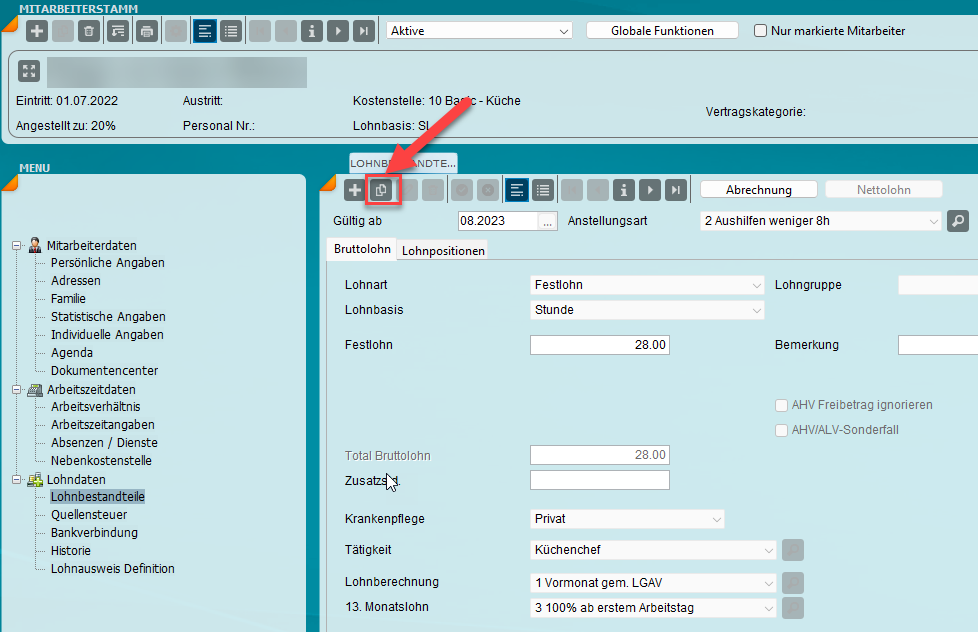978x632 pixels.
Task: Select Quellensteuer in the menu tree
Action: [88, 515]
